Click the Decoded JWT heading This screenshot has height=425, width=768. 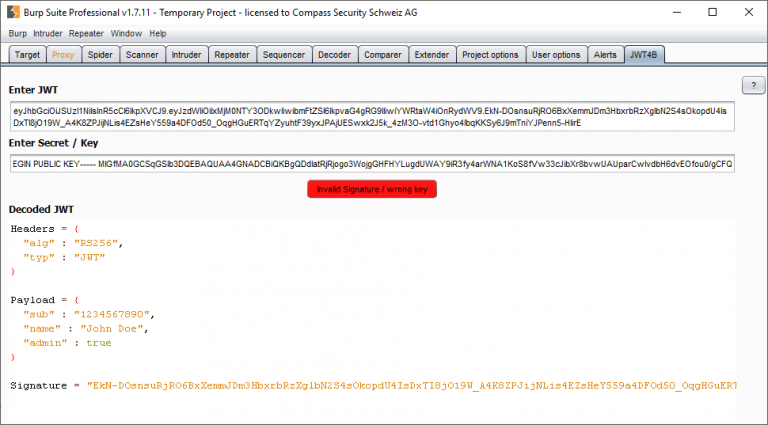pyautogui.click(x=41, y=210)
